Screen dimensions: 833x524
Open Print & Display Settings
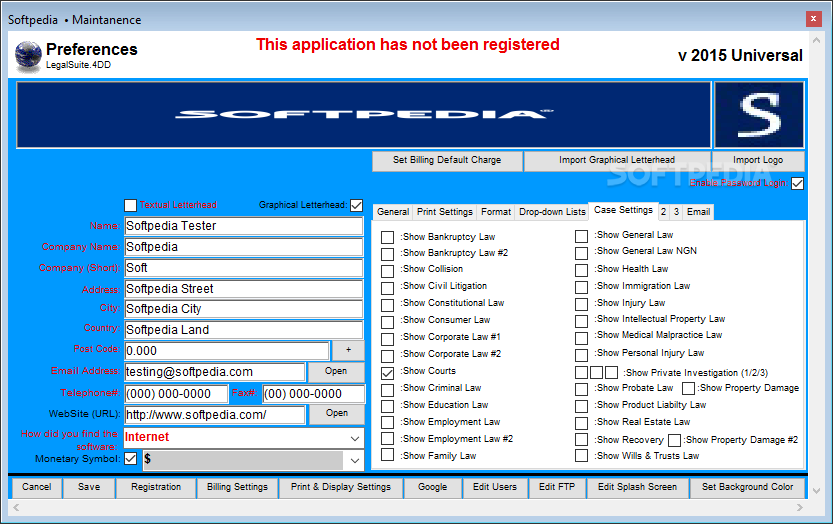341,487
